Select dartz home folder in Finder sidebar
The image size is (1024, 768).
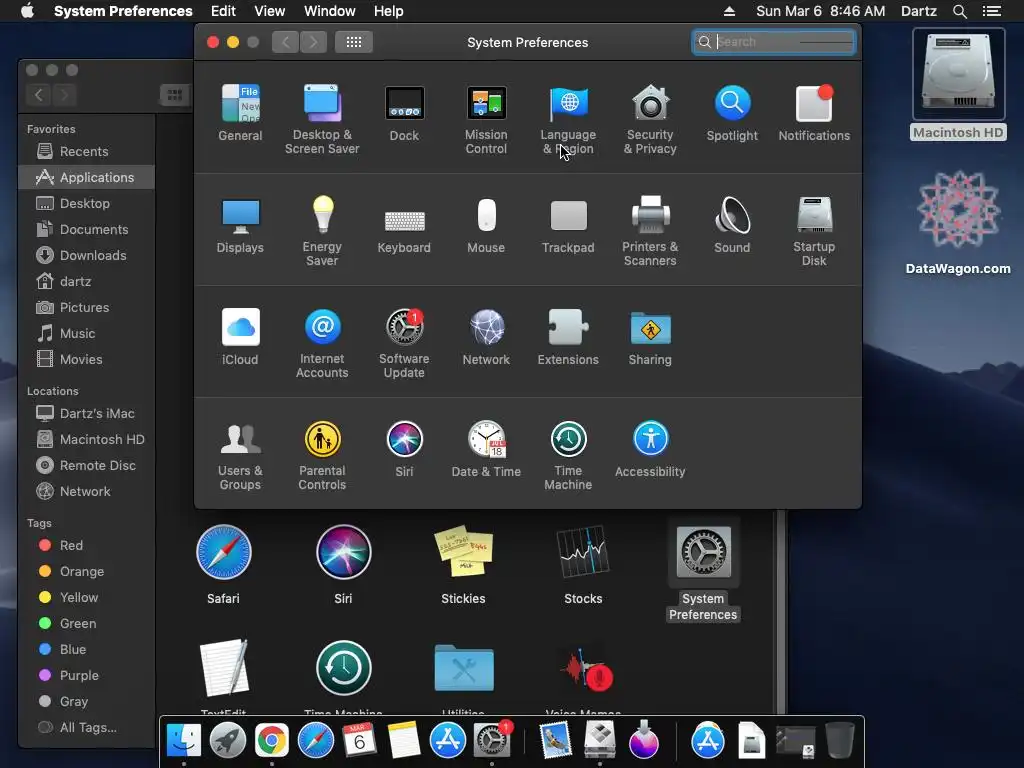click(86, 281)
